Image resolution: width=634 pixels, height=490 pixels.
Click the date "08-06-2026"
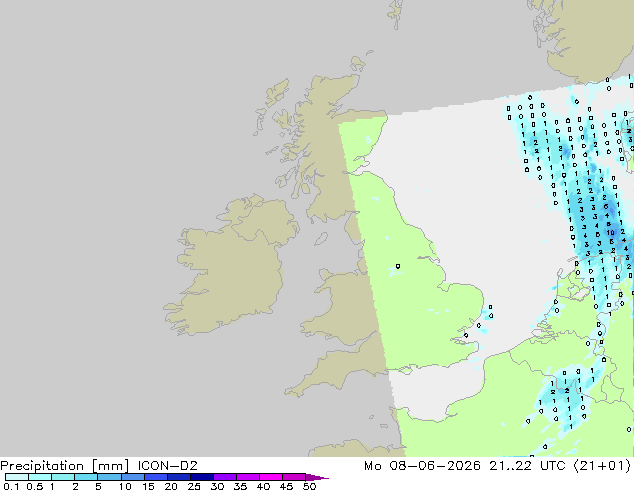pyautogui.click(x=435, y=466)
